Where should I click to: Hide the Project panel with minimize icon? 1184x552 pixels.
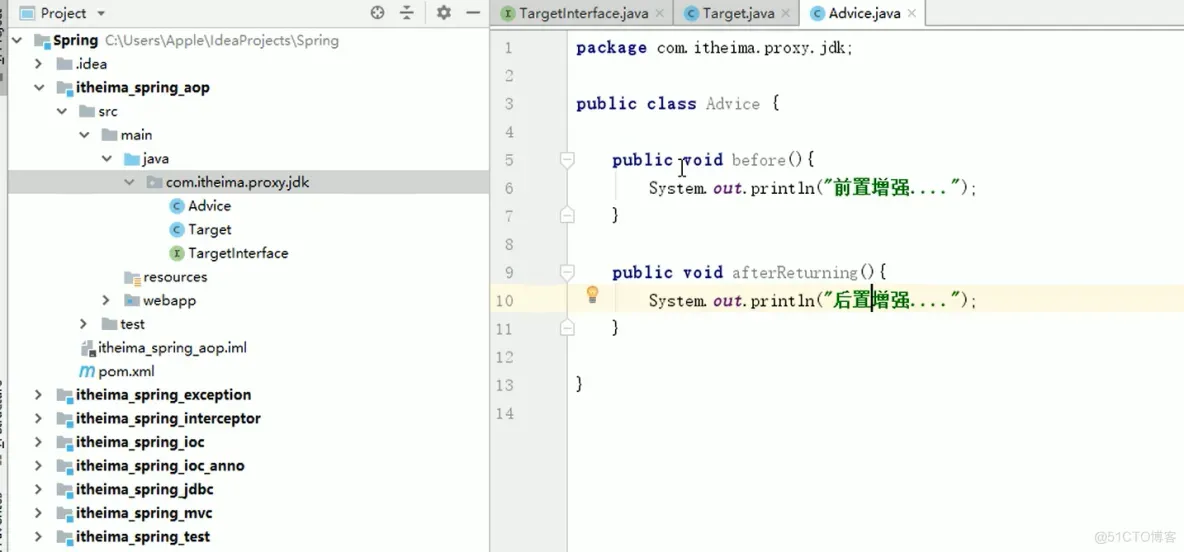click(473, 12)
